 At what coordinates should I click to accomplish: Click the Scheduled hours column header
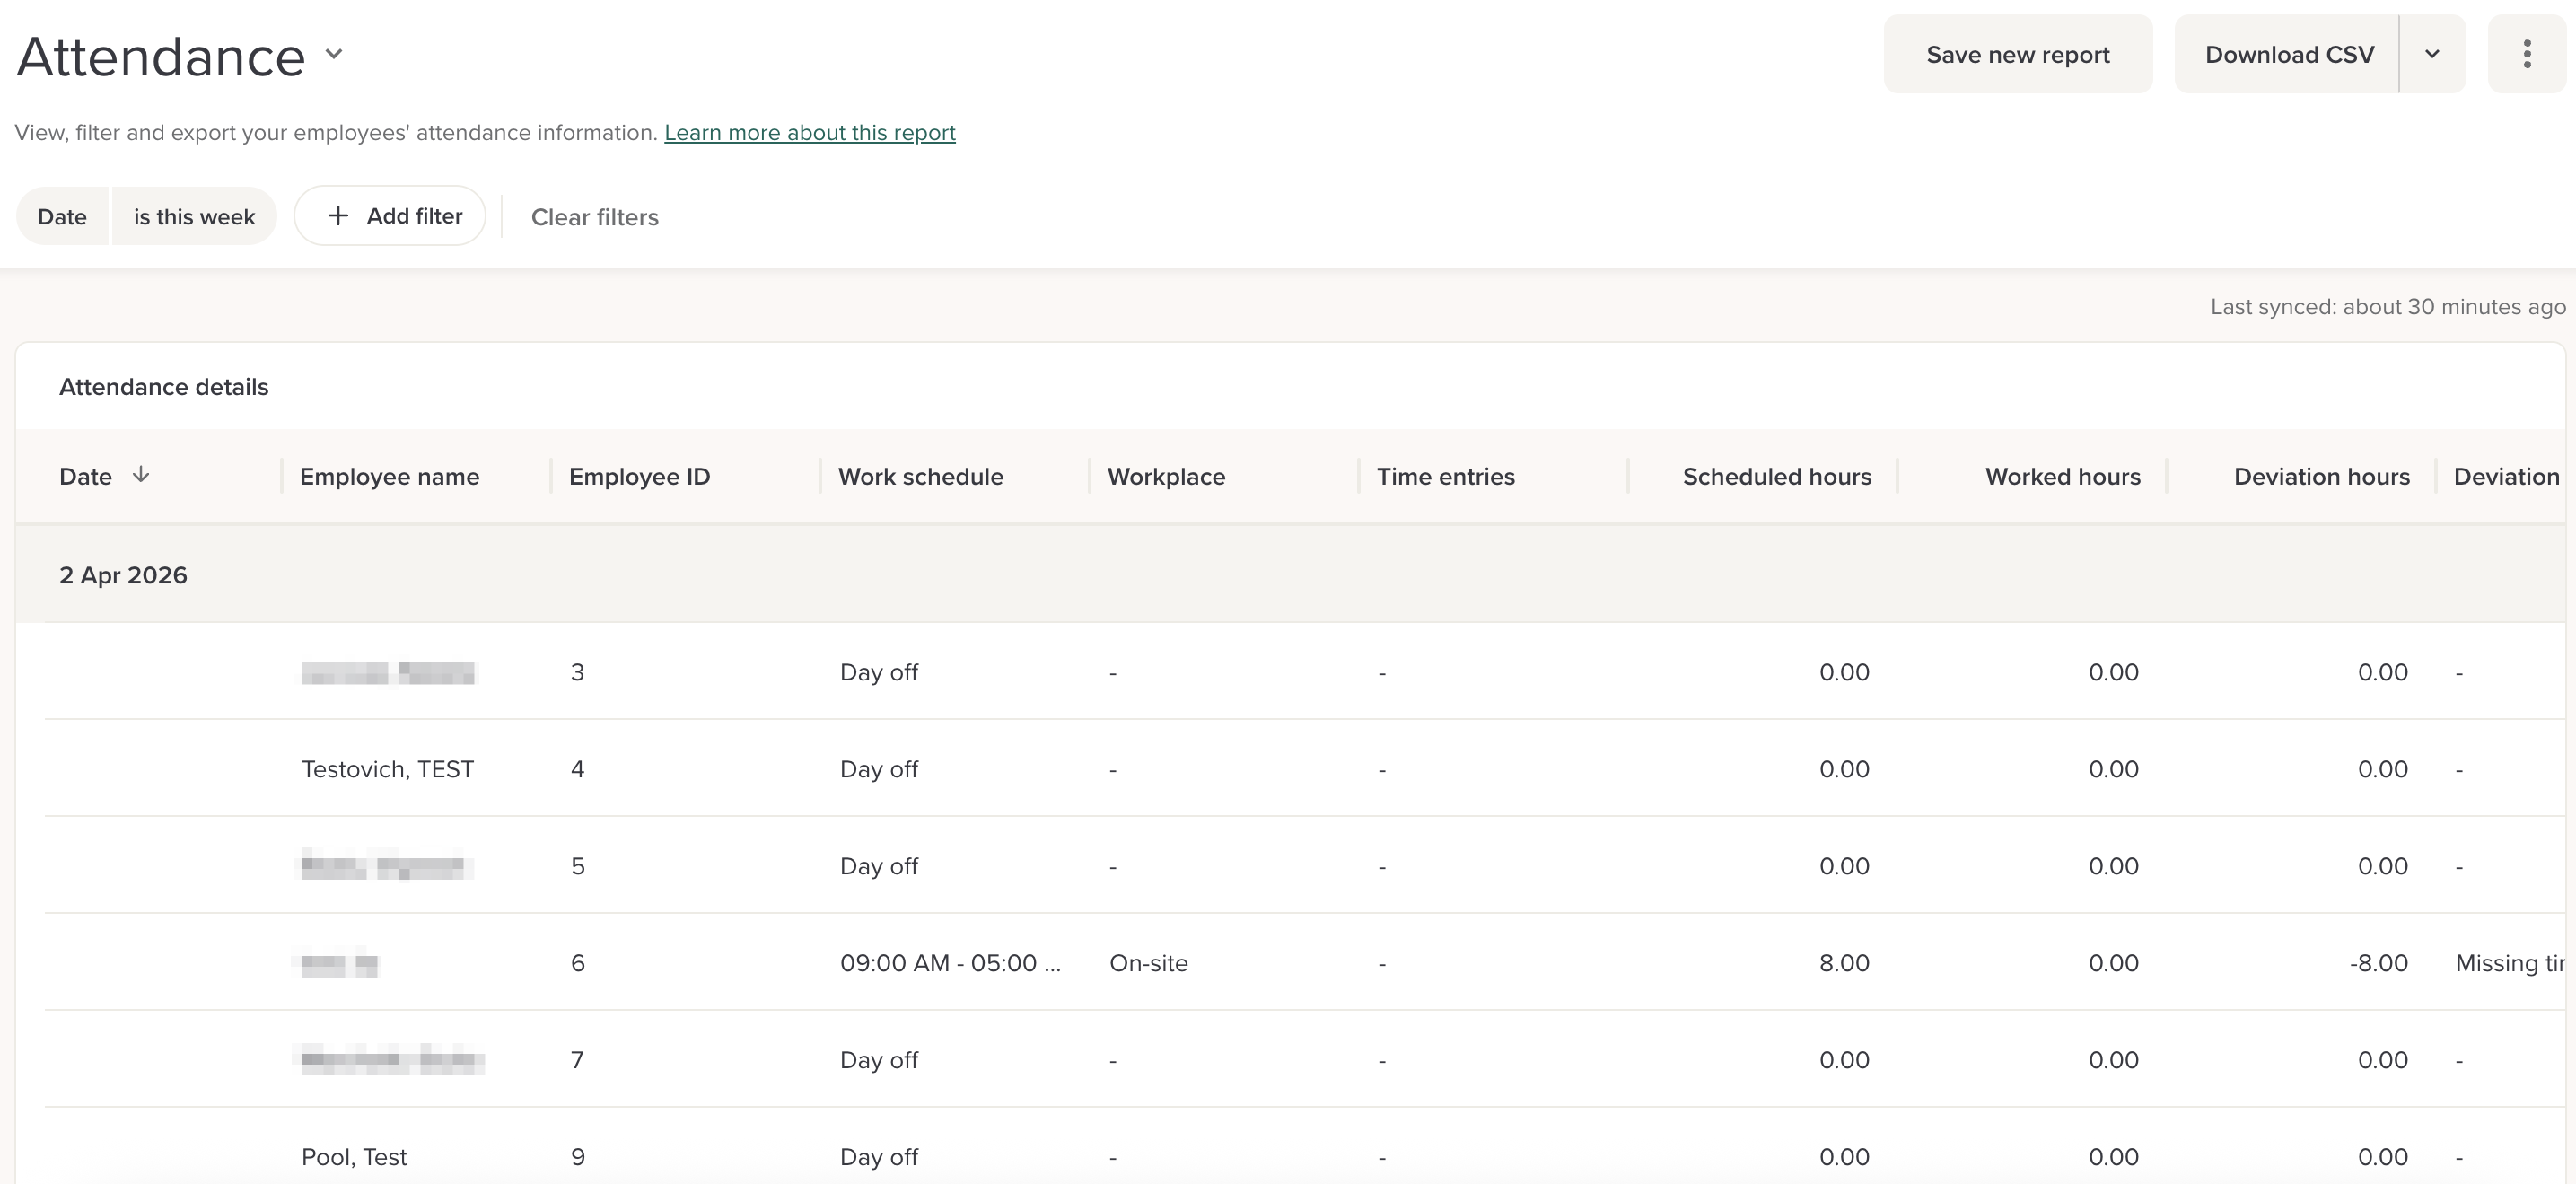[1776, 477]
